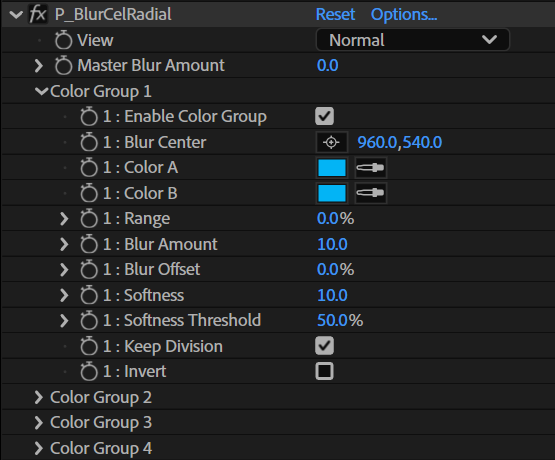Open the View dropdown set to Normal
The image size is (555, 460).
pos(413,40)
